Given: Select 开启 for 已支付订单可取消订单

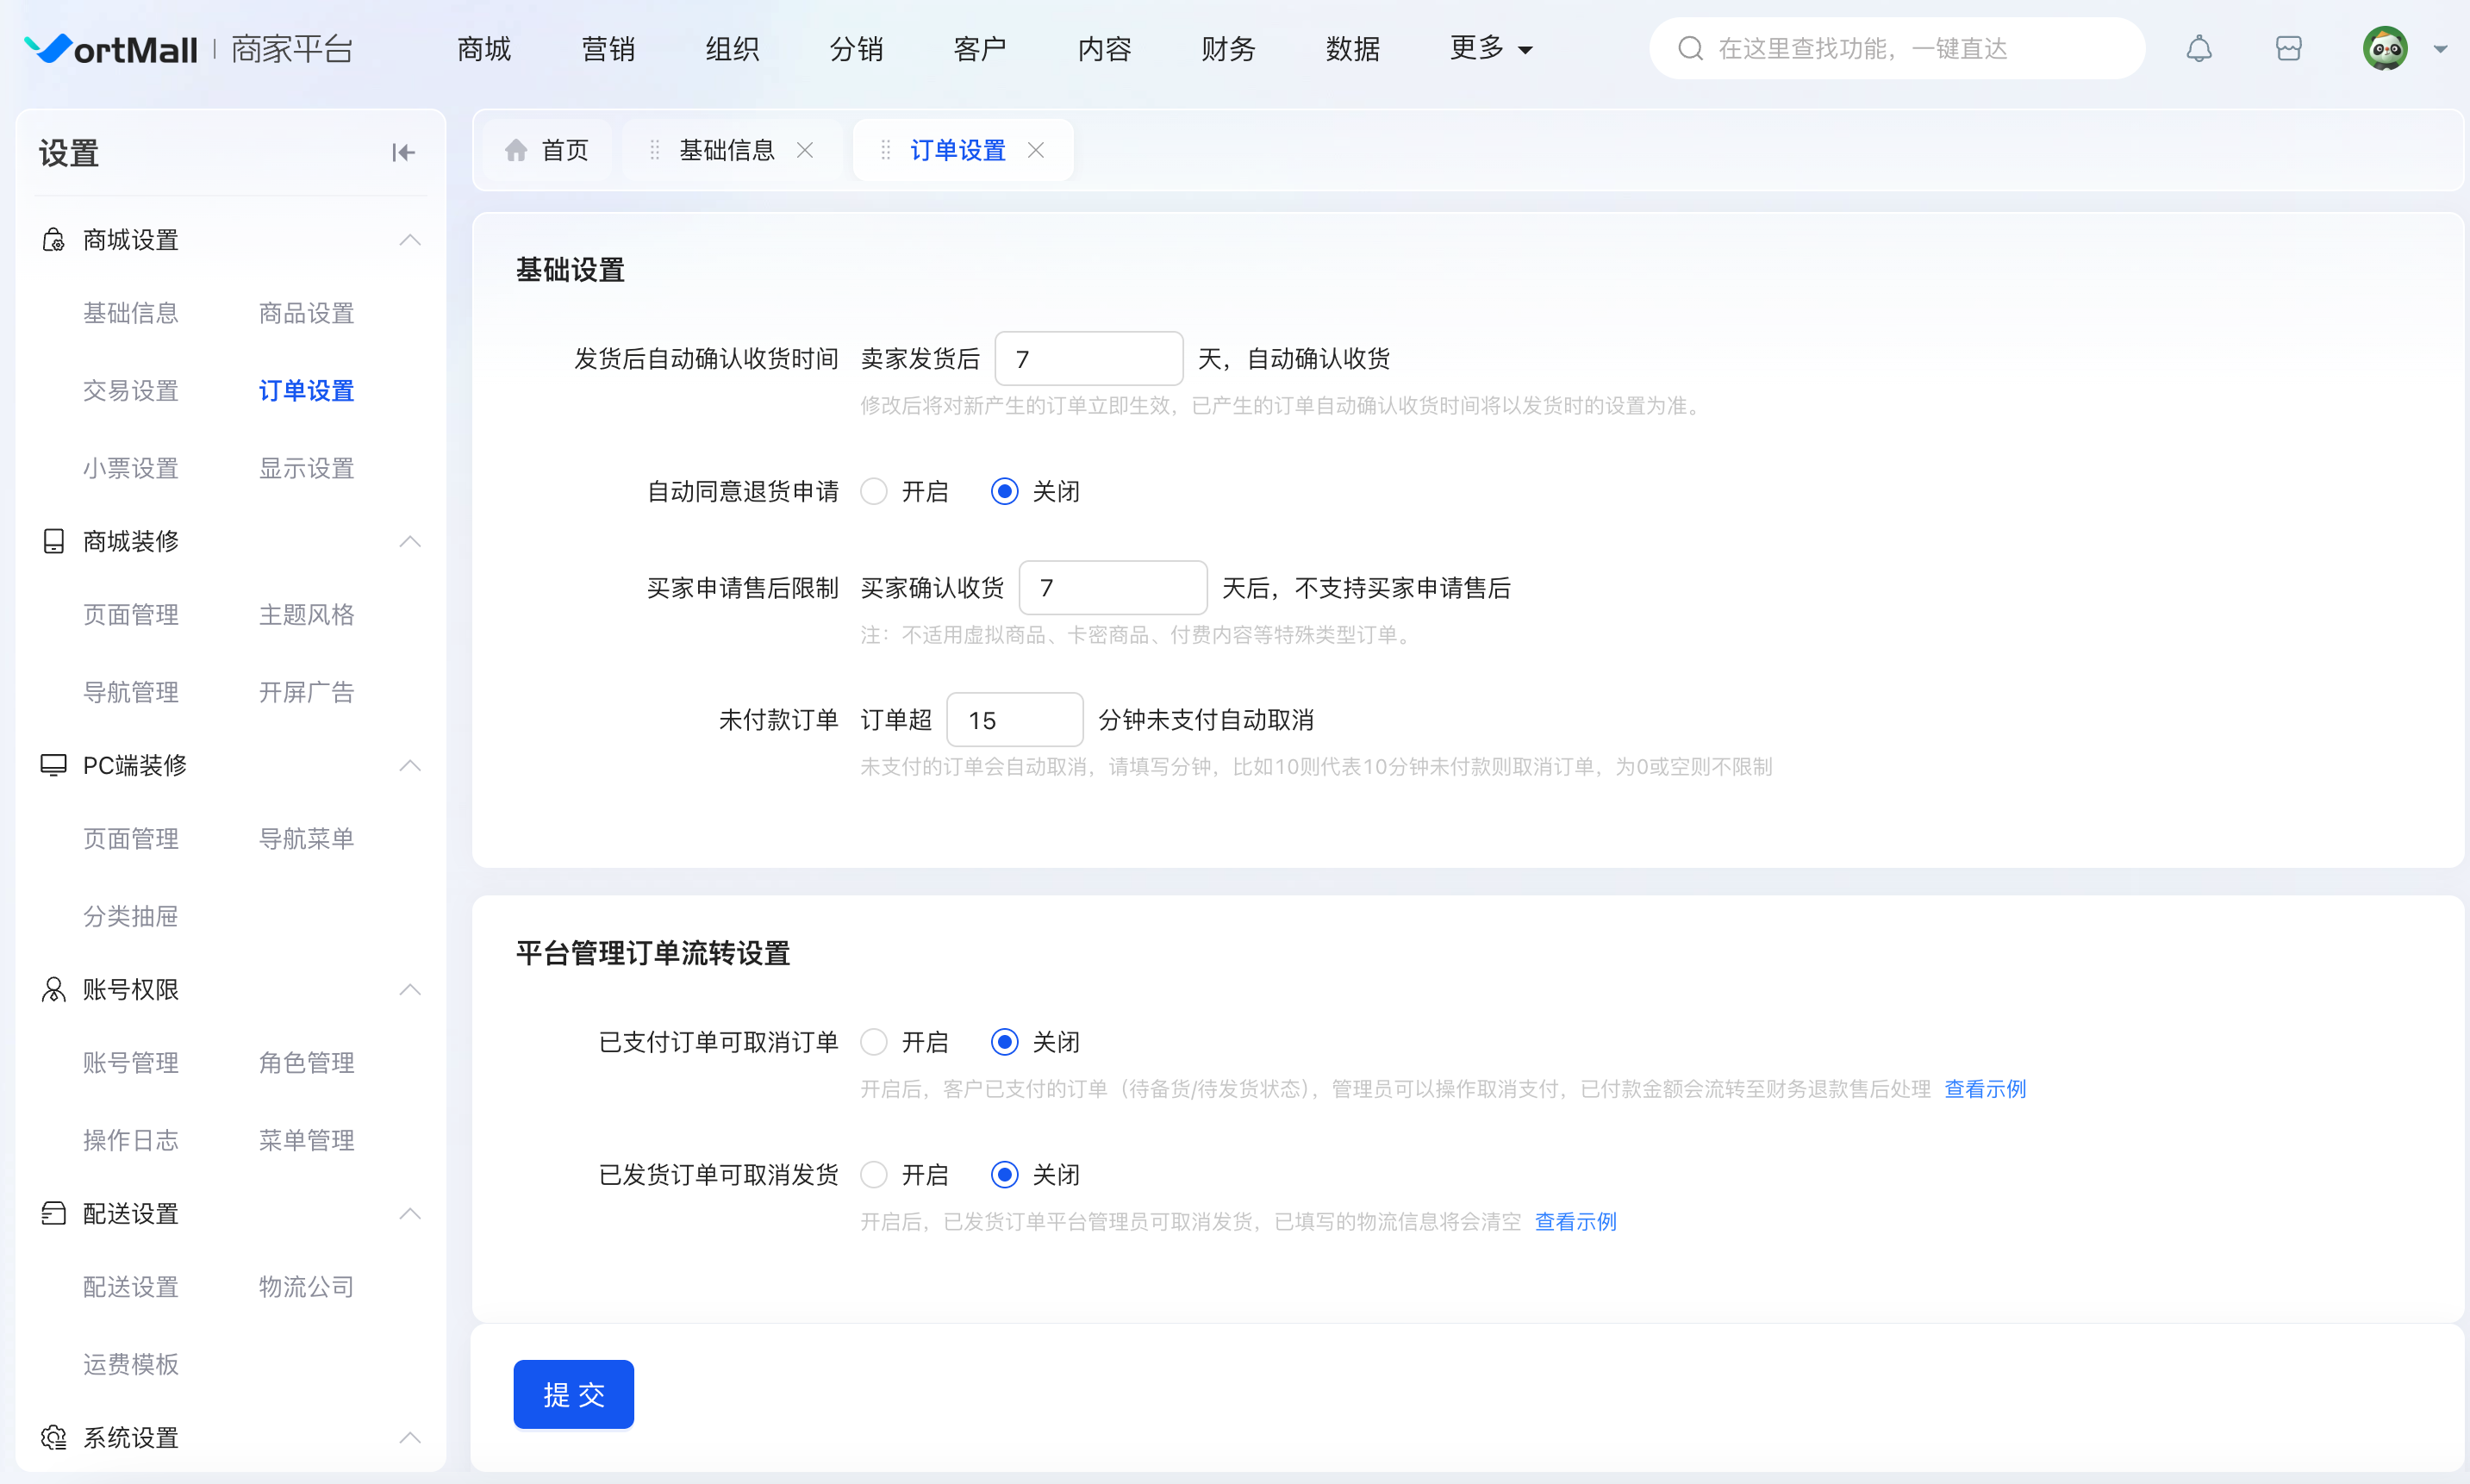Looking at the screenshot, I should [x=874, y=1042].
